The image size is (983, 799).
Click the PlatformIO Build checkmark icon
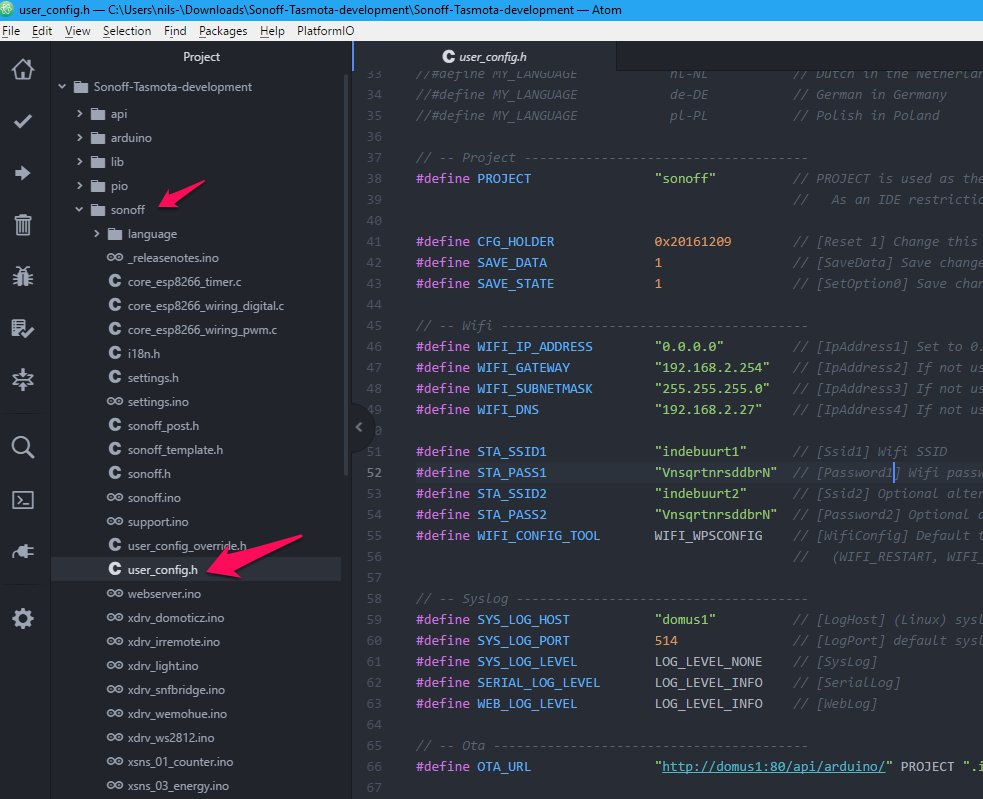(x=23, y=121)
